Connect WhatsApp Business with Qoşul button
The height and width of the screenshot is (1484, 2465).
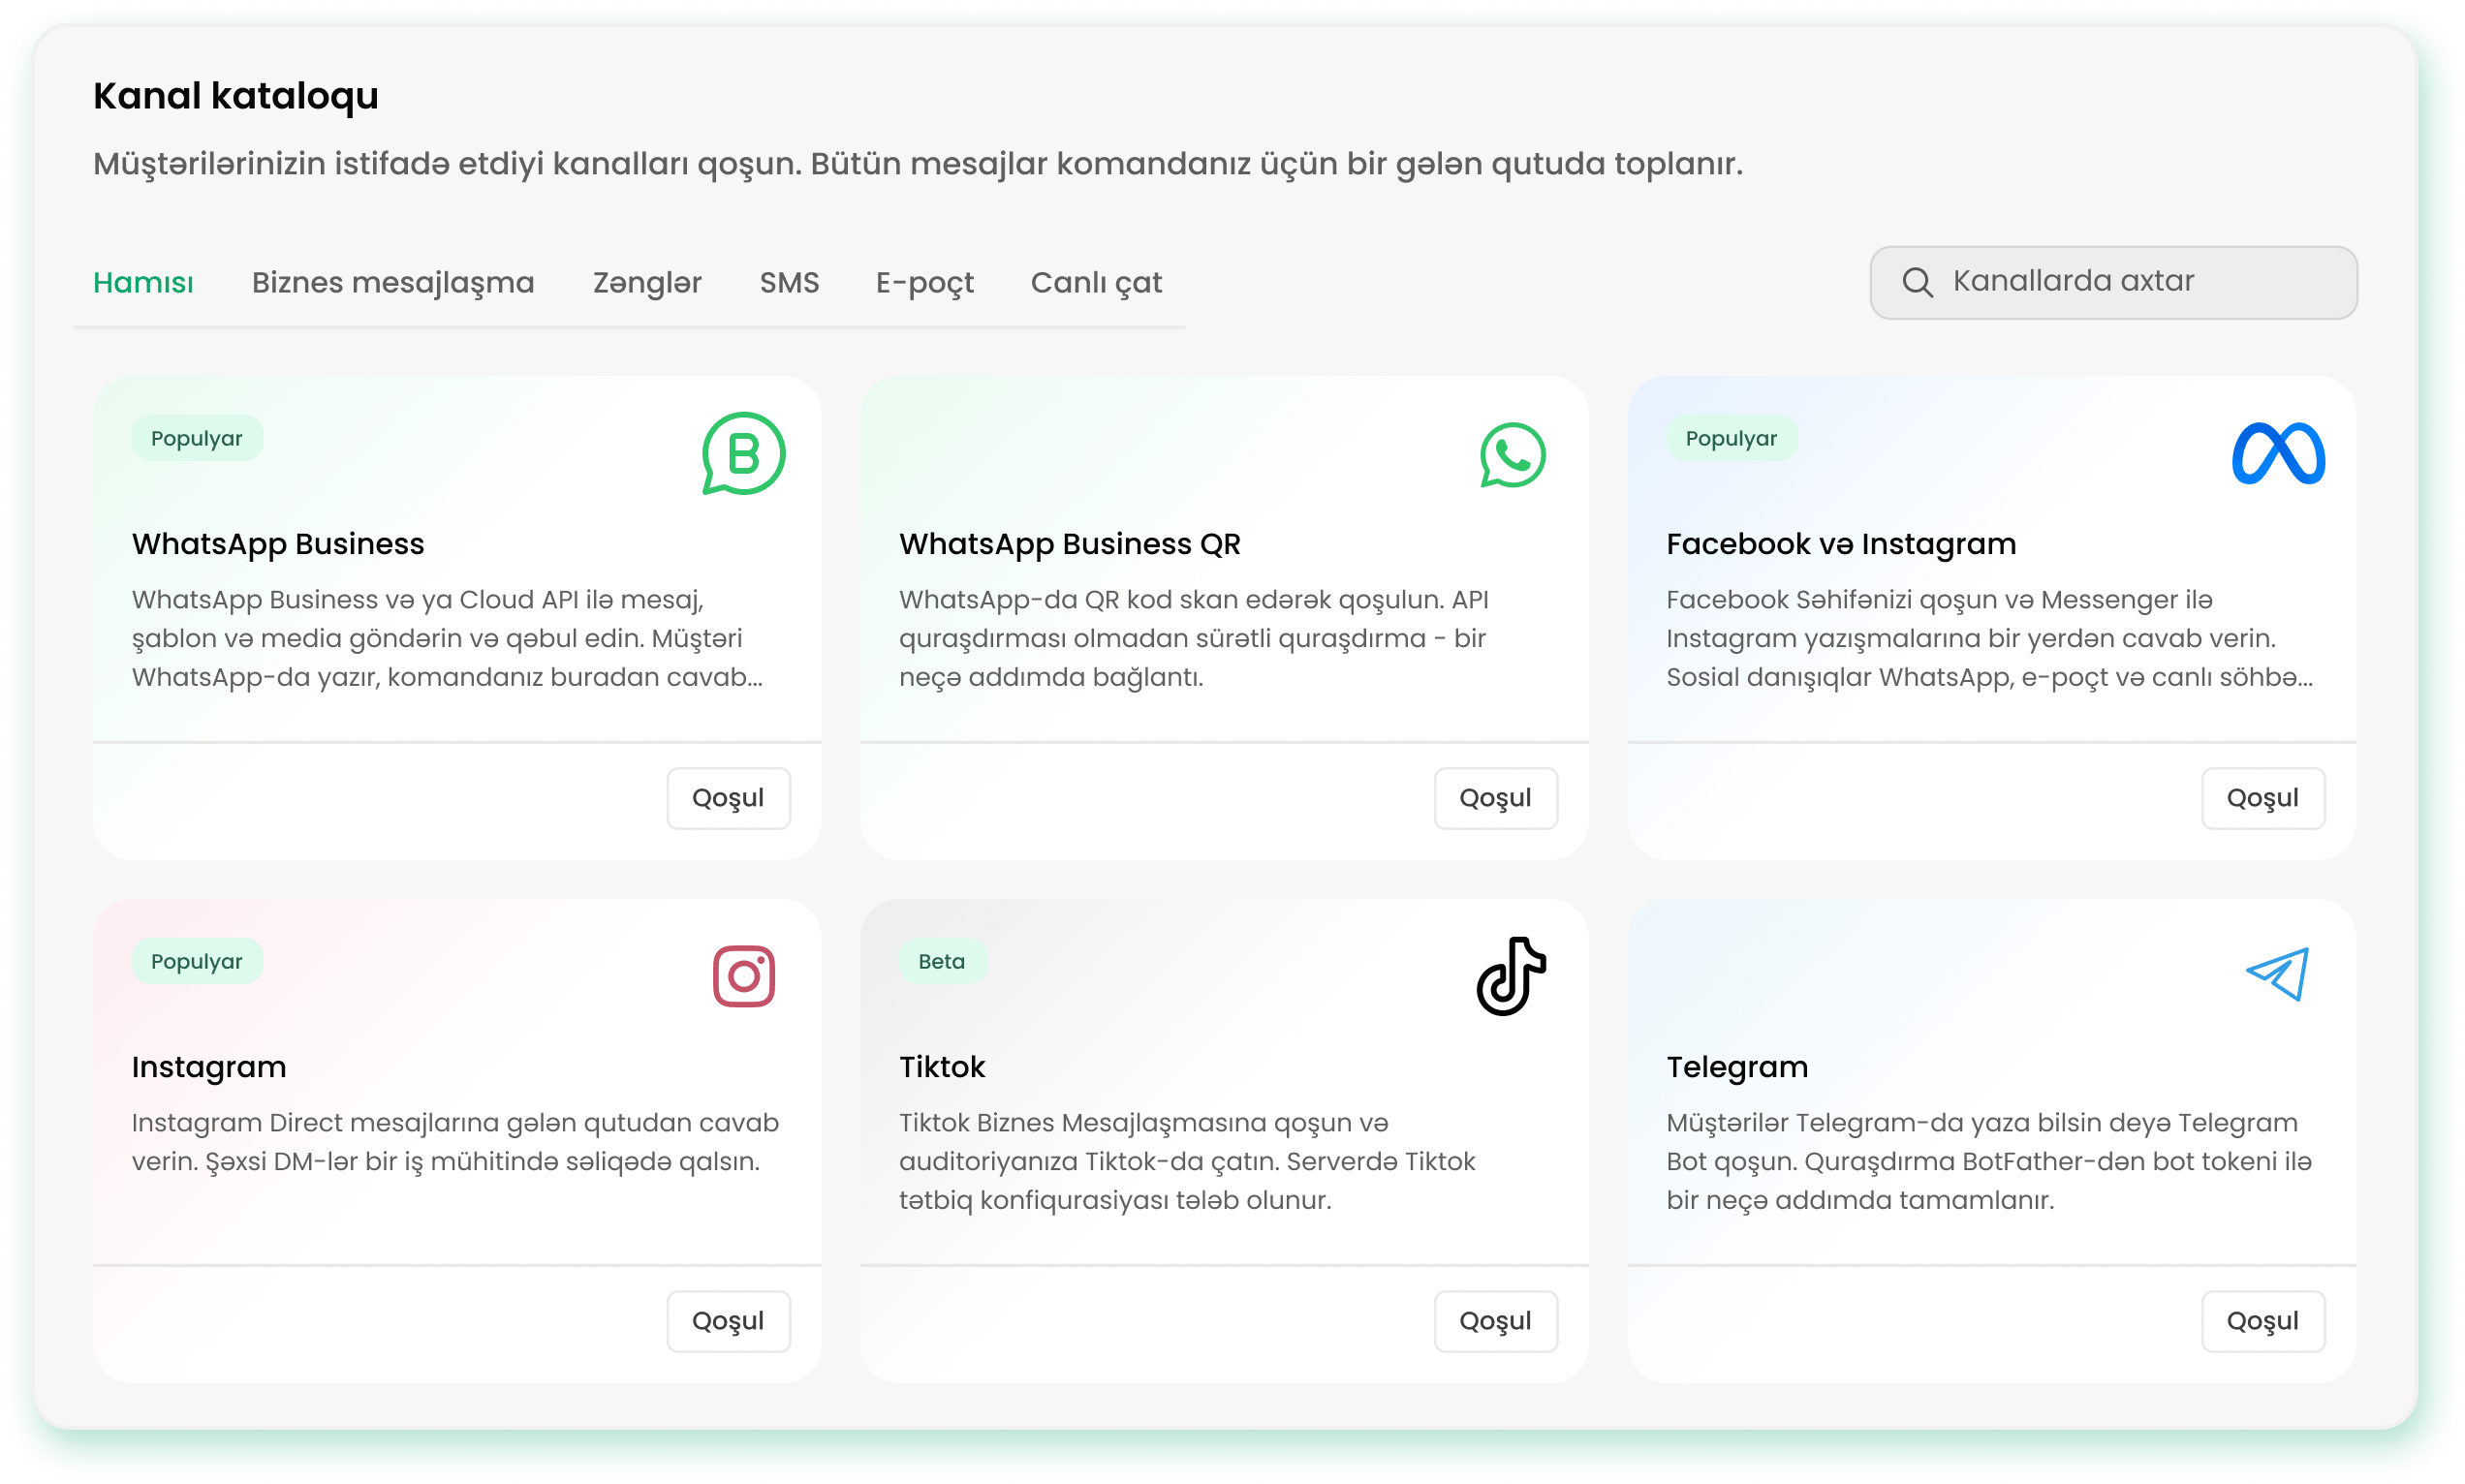pyautogui.click(x=728, y=798)
